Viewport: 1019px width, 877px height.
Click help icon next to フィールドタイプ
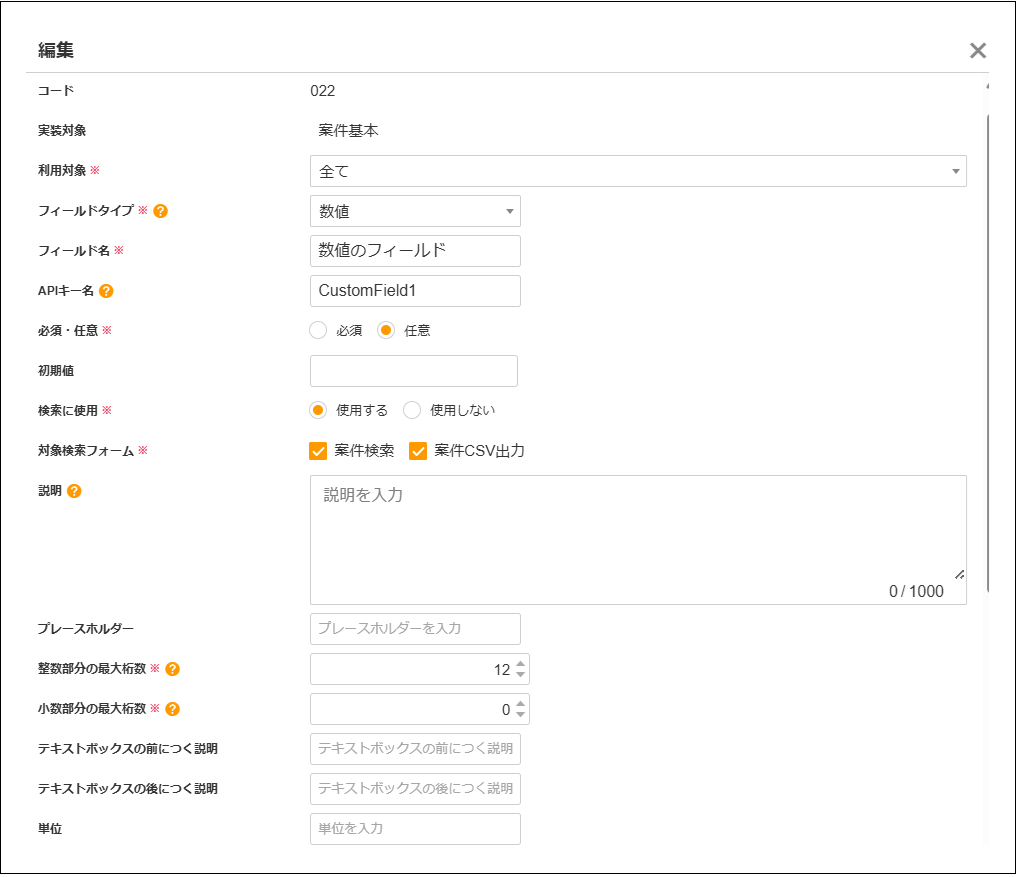click(160, 211)
